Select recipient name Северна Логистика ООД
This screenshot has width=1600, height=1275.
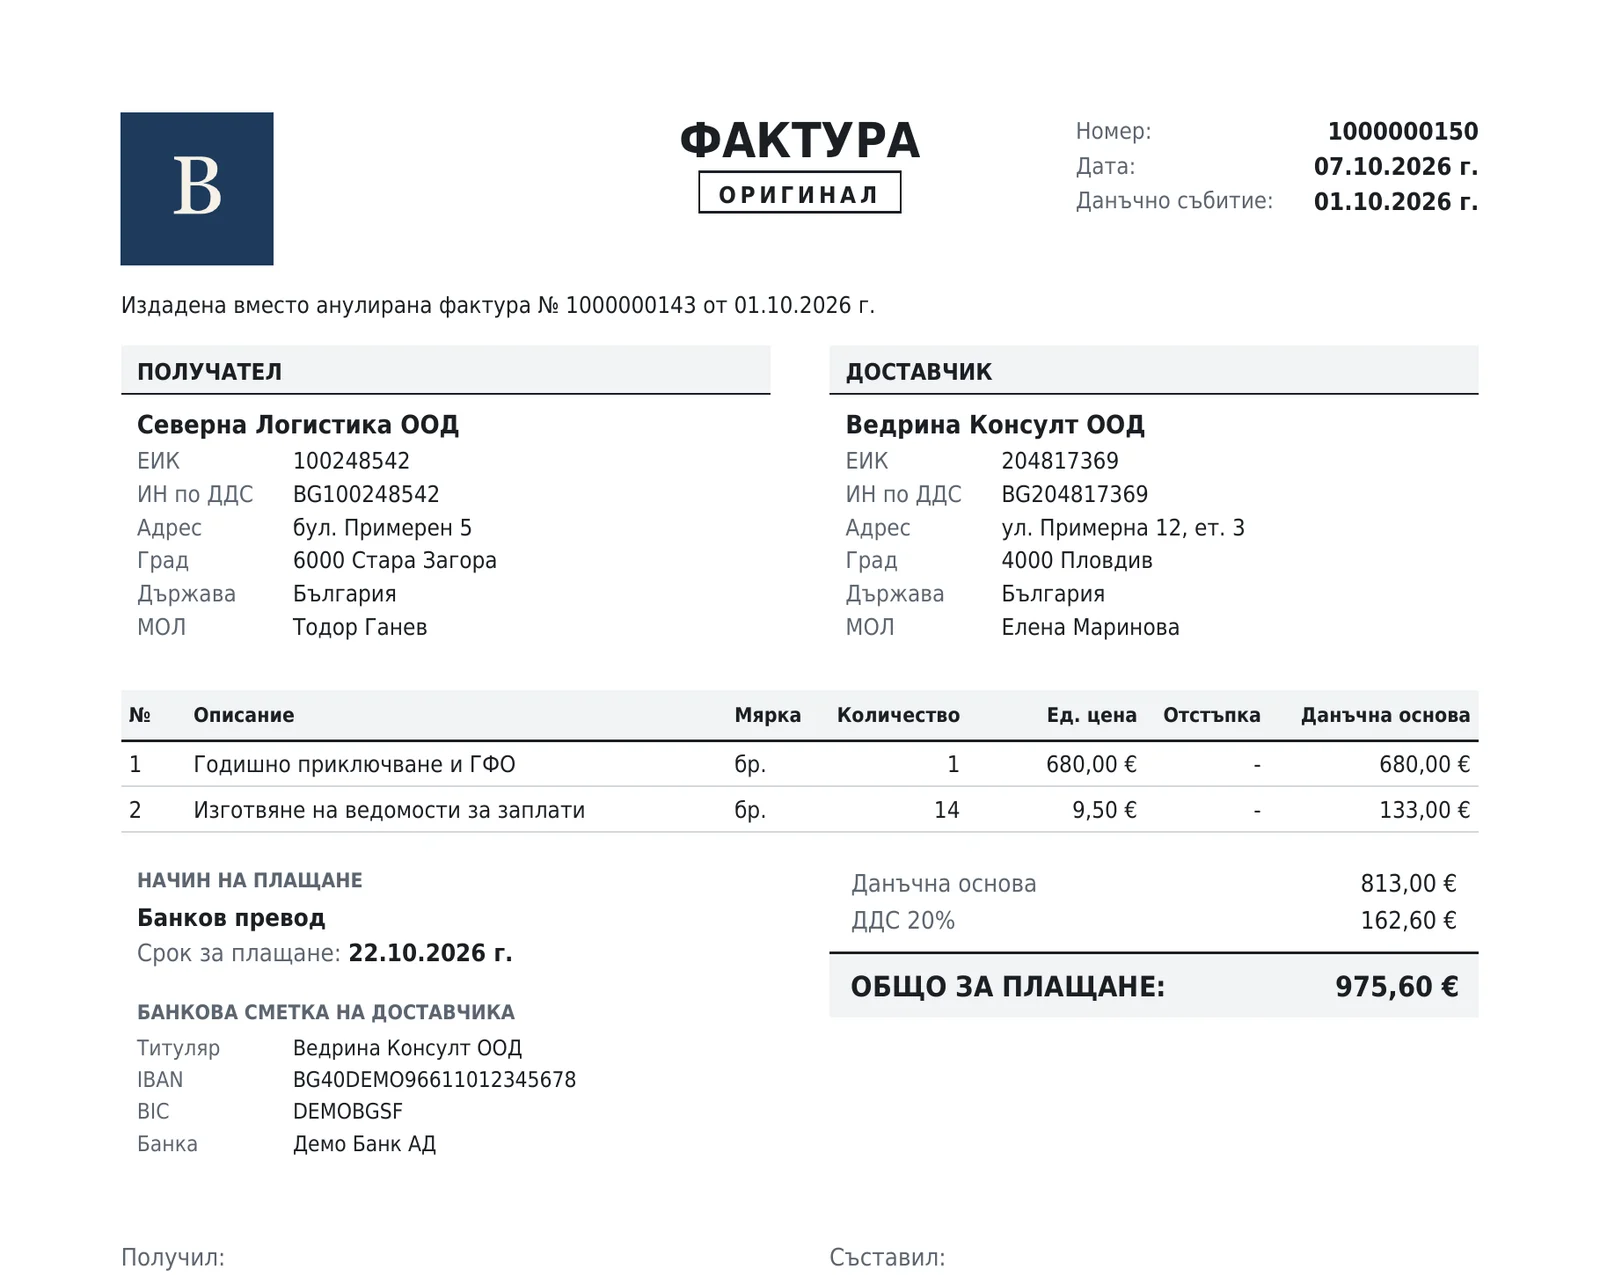(298, 425)
